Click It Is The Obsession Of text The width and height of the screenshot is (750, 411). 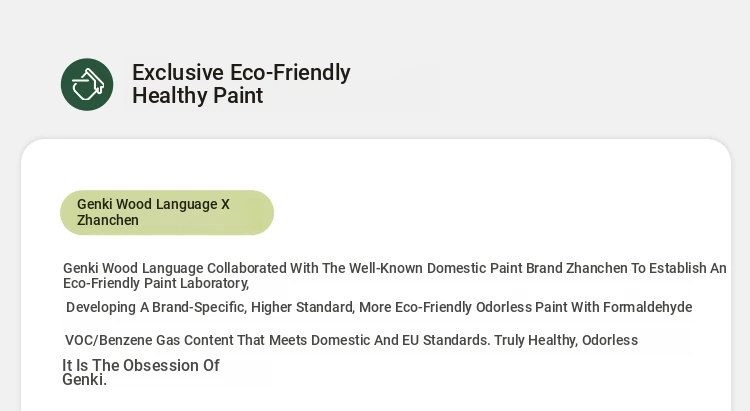tap(141, 365)
